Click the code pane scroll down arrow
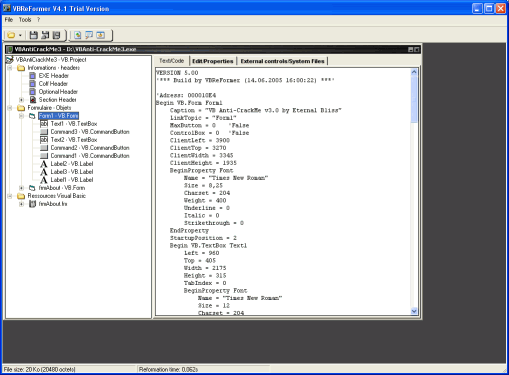 [414, 311]
